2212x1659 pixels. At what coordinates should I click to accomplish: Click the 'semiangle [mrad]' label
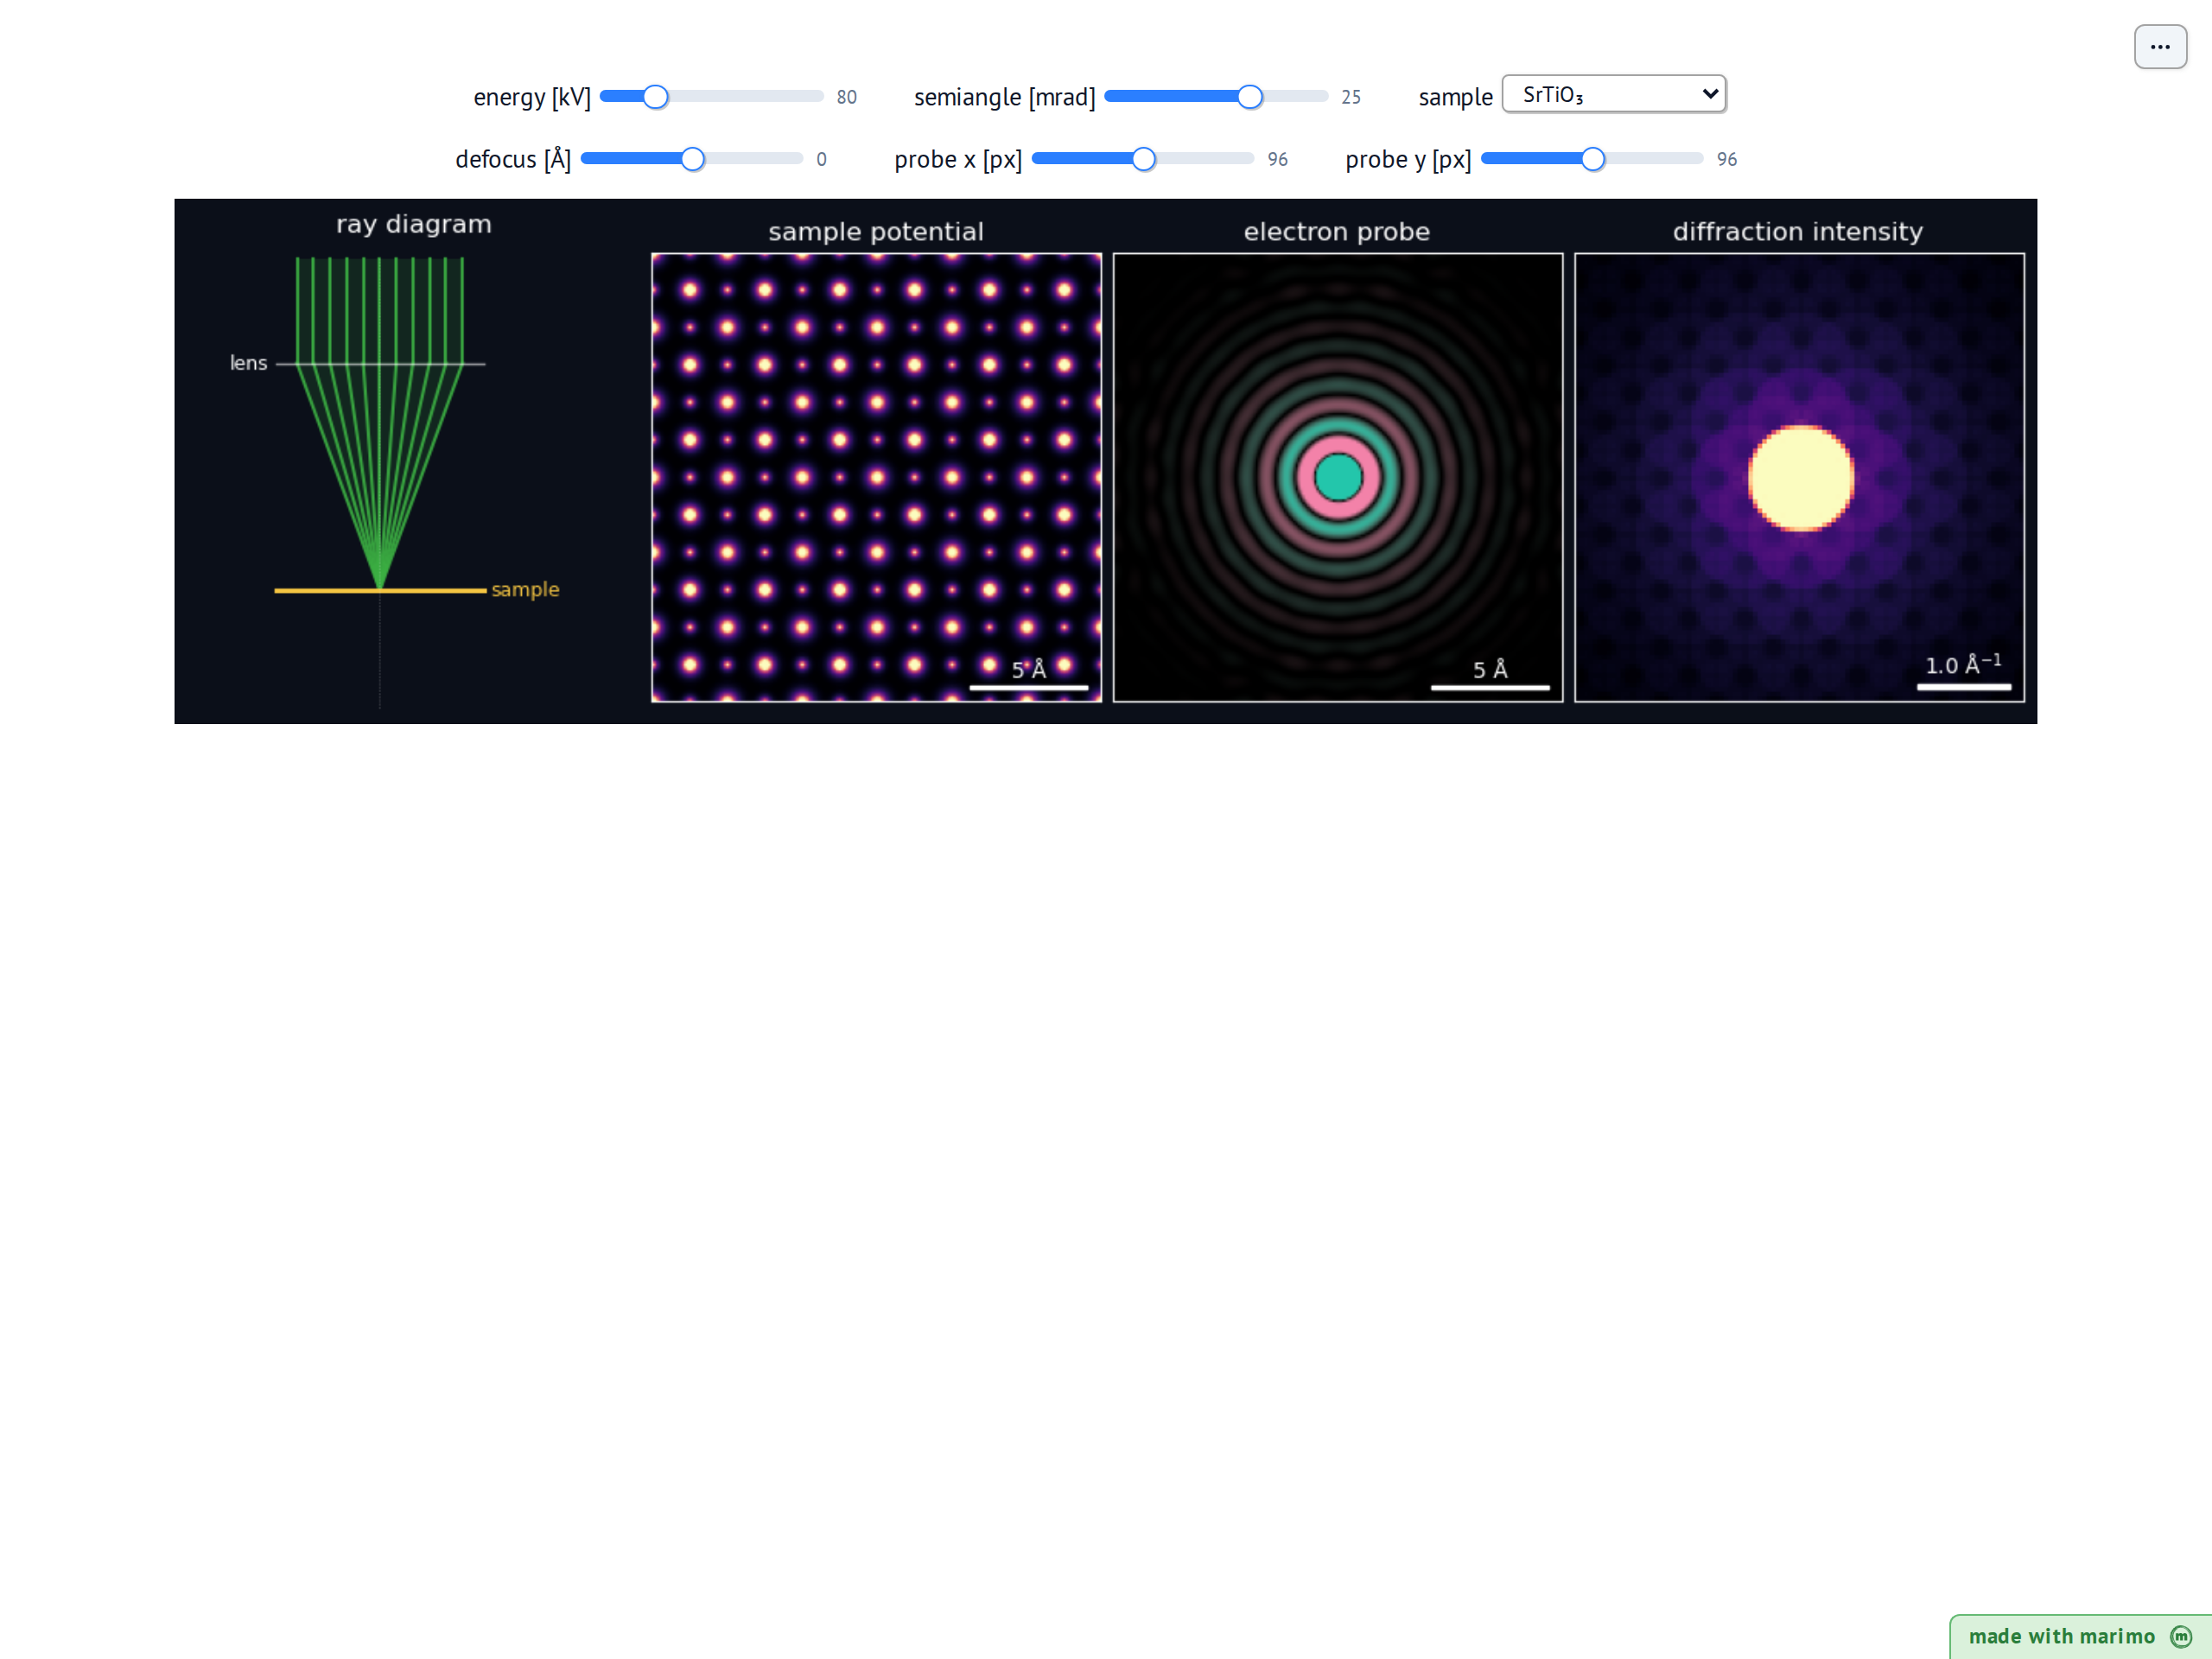pyautogui.click(x=1004, y=97)
